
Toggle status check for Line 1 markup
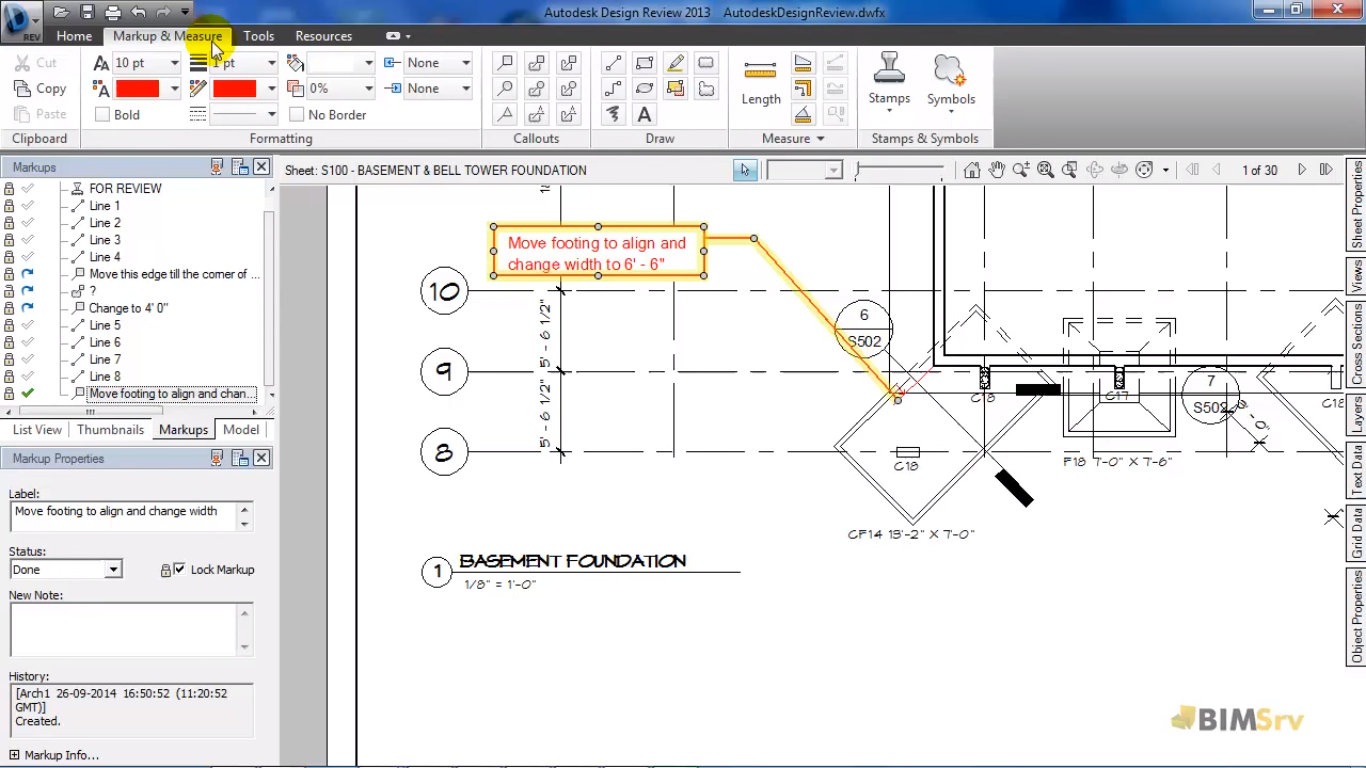pyautogui.click(x=28, y=206)
